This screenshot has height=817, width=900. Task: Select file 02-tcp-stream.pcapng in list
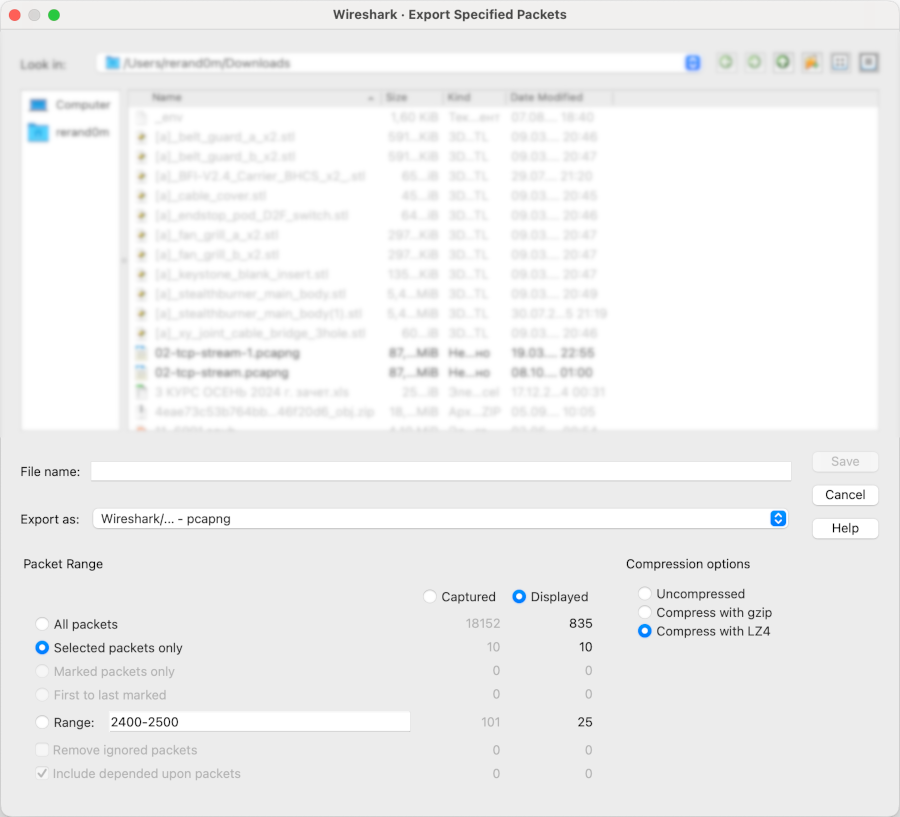[222, 373]
